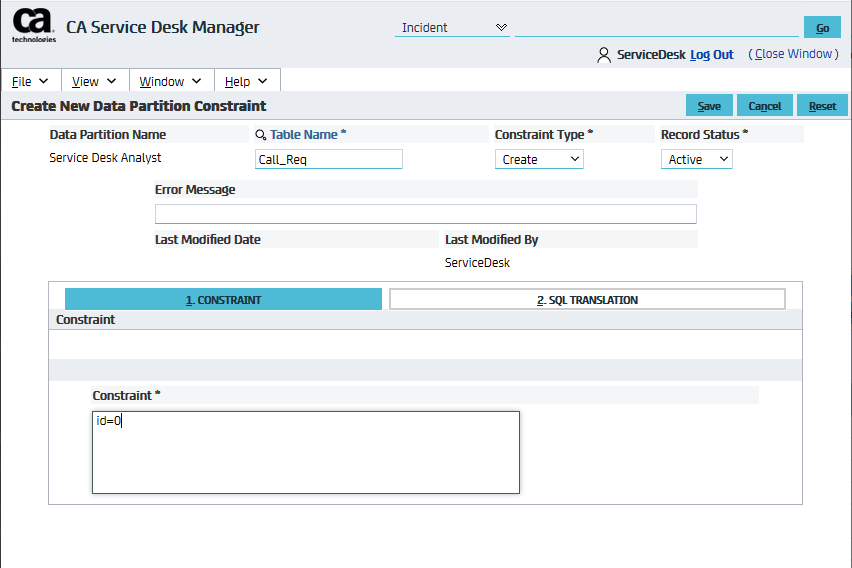This screenshot has width=852, height=568.
Task: Click the Go search button
Action: click(822, 28)
